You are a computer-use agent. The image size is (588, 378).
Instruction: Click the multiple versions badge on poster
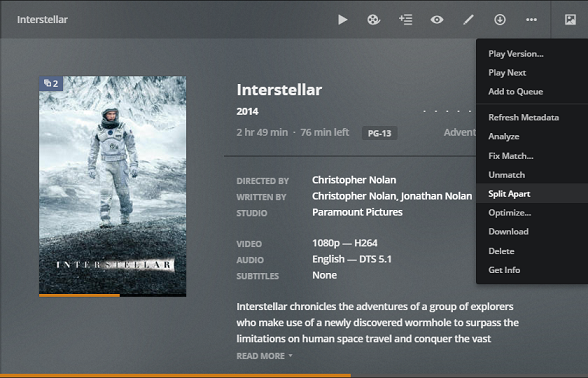51,83
